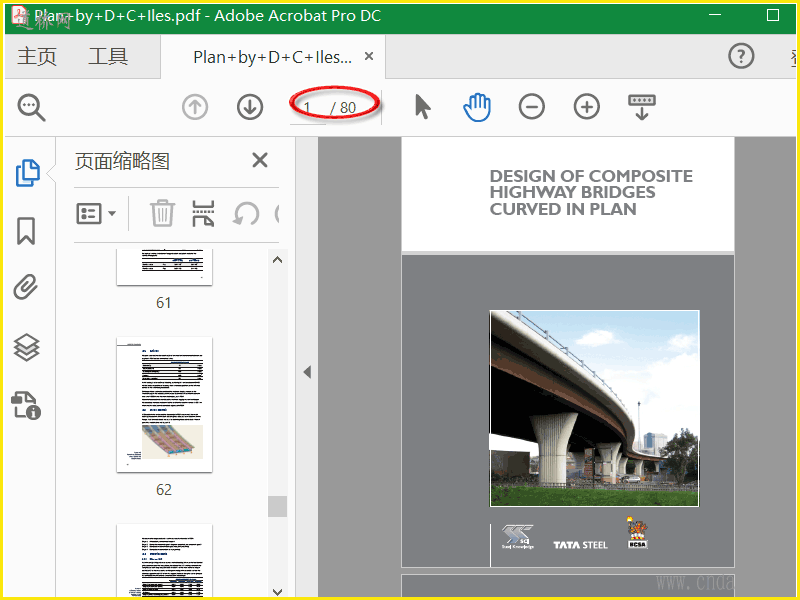Go to next page arrow
This screenshot has height=600, width=800.
coord(250,108)
